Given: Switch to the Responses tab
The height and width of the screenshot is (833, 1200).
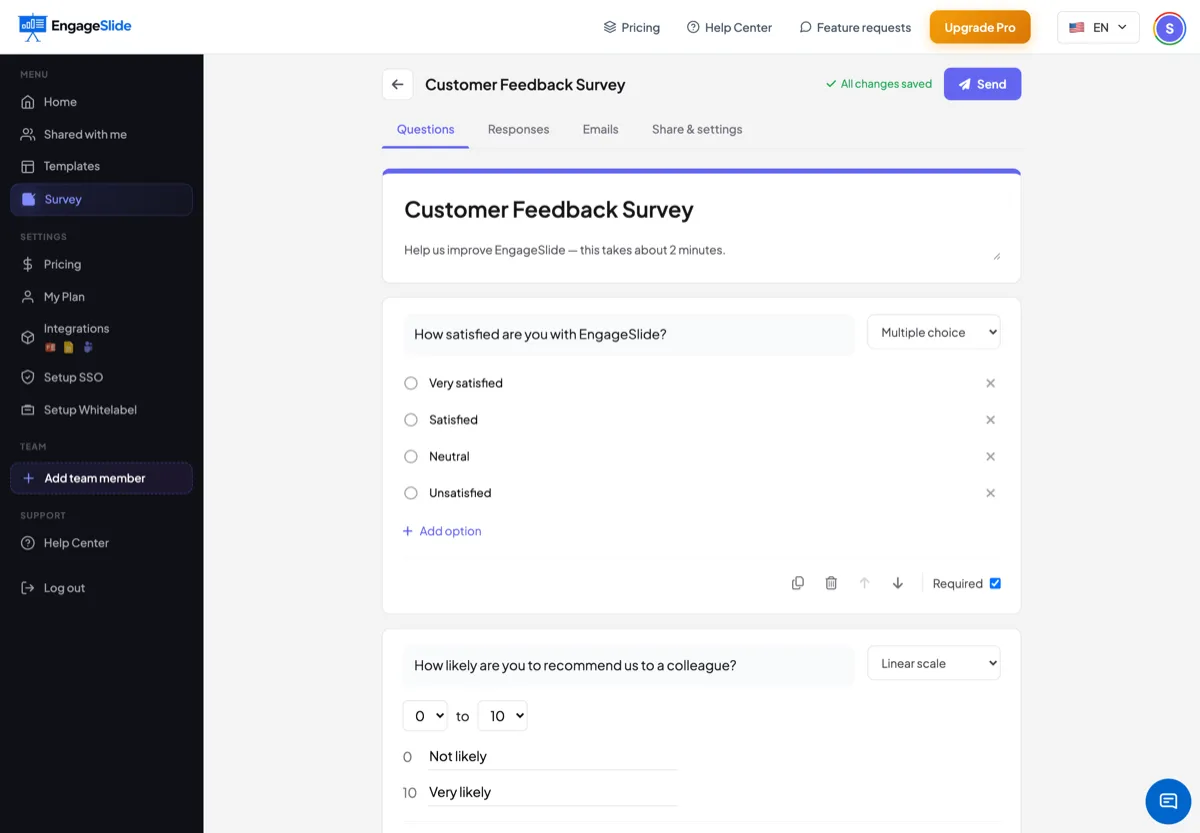Looking at the screenshot, I should click(518, 129).
